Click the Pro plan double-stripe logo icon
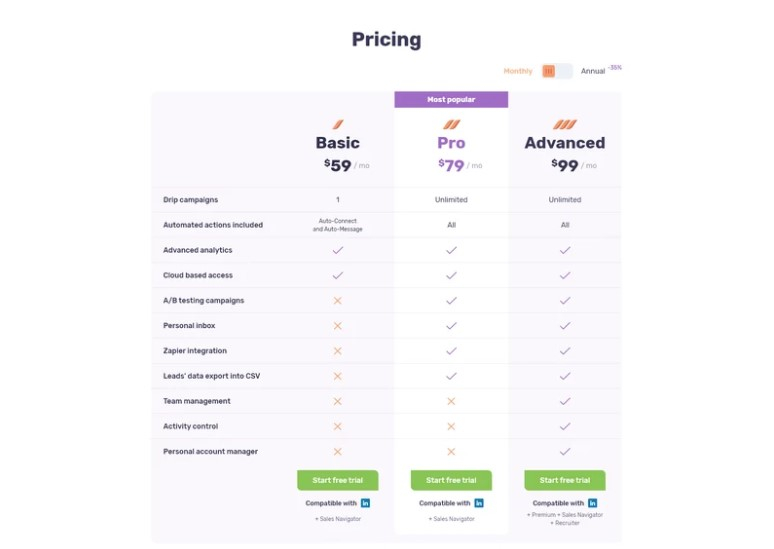This screenshot has width=774, height=549. tap(451, 125)
